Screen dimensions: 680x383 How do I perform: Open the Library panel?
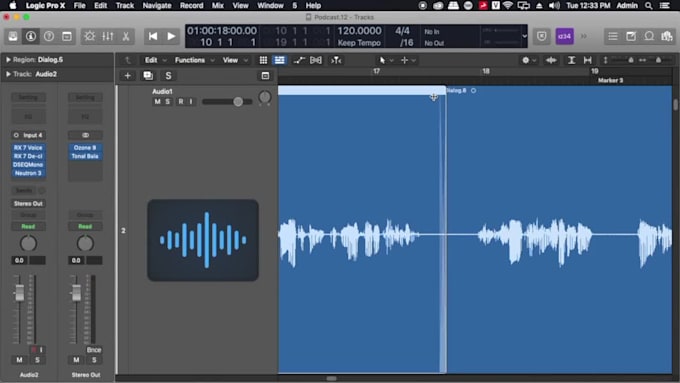[13, 36]
